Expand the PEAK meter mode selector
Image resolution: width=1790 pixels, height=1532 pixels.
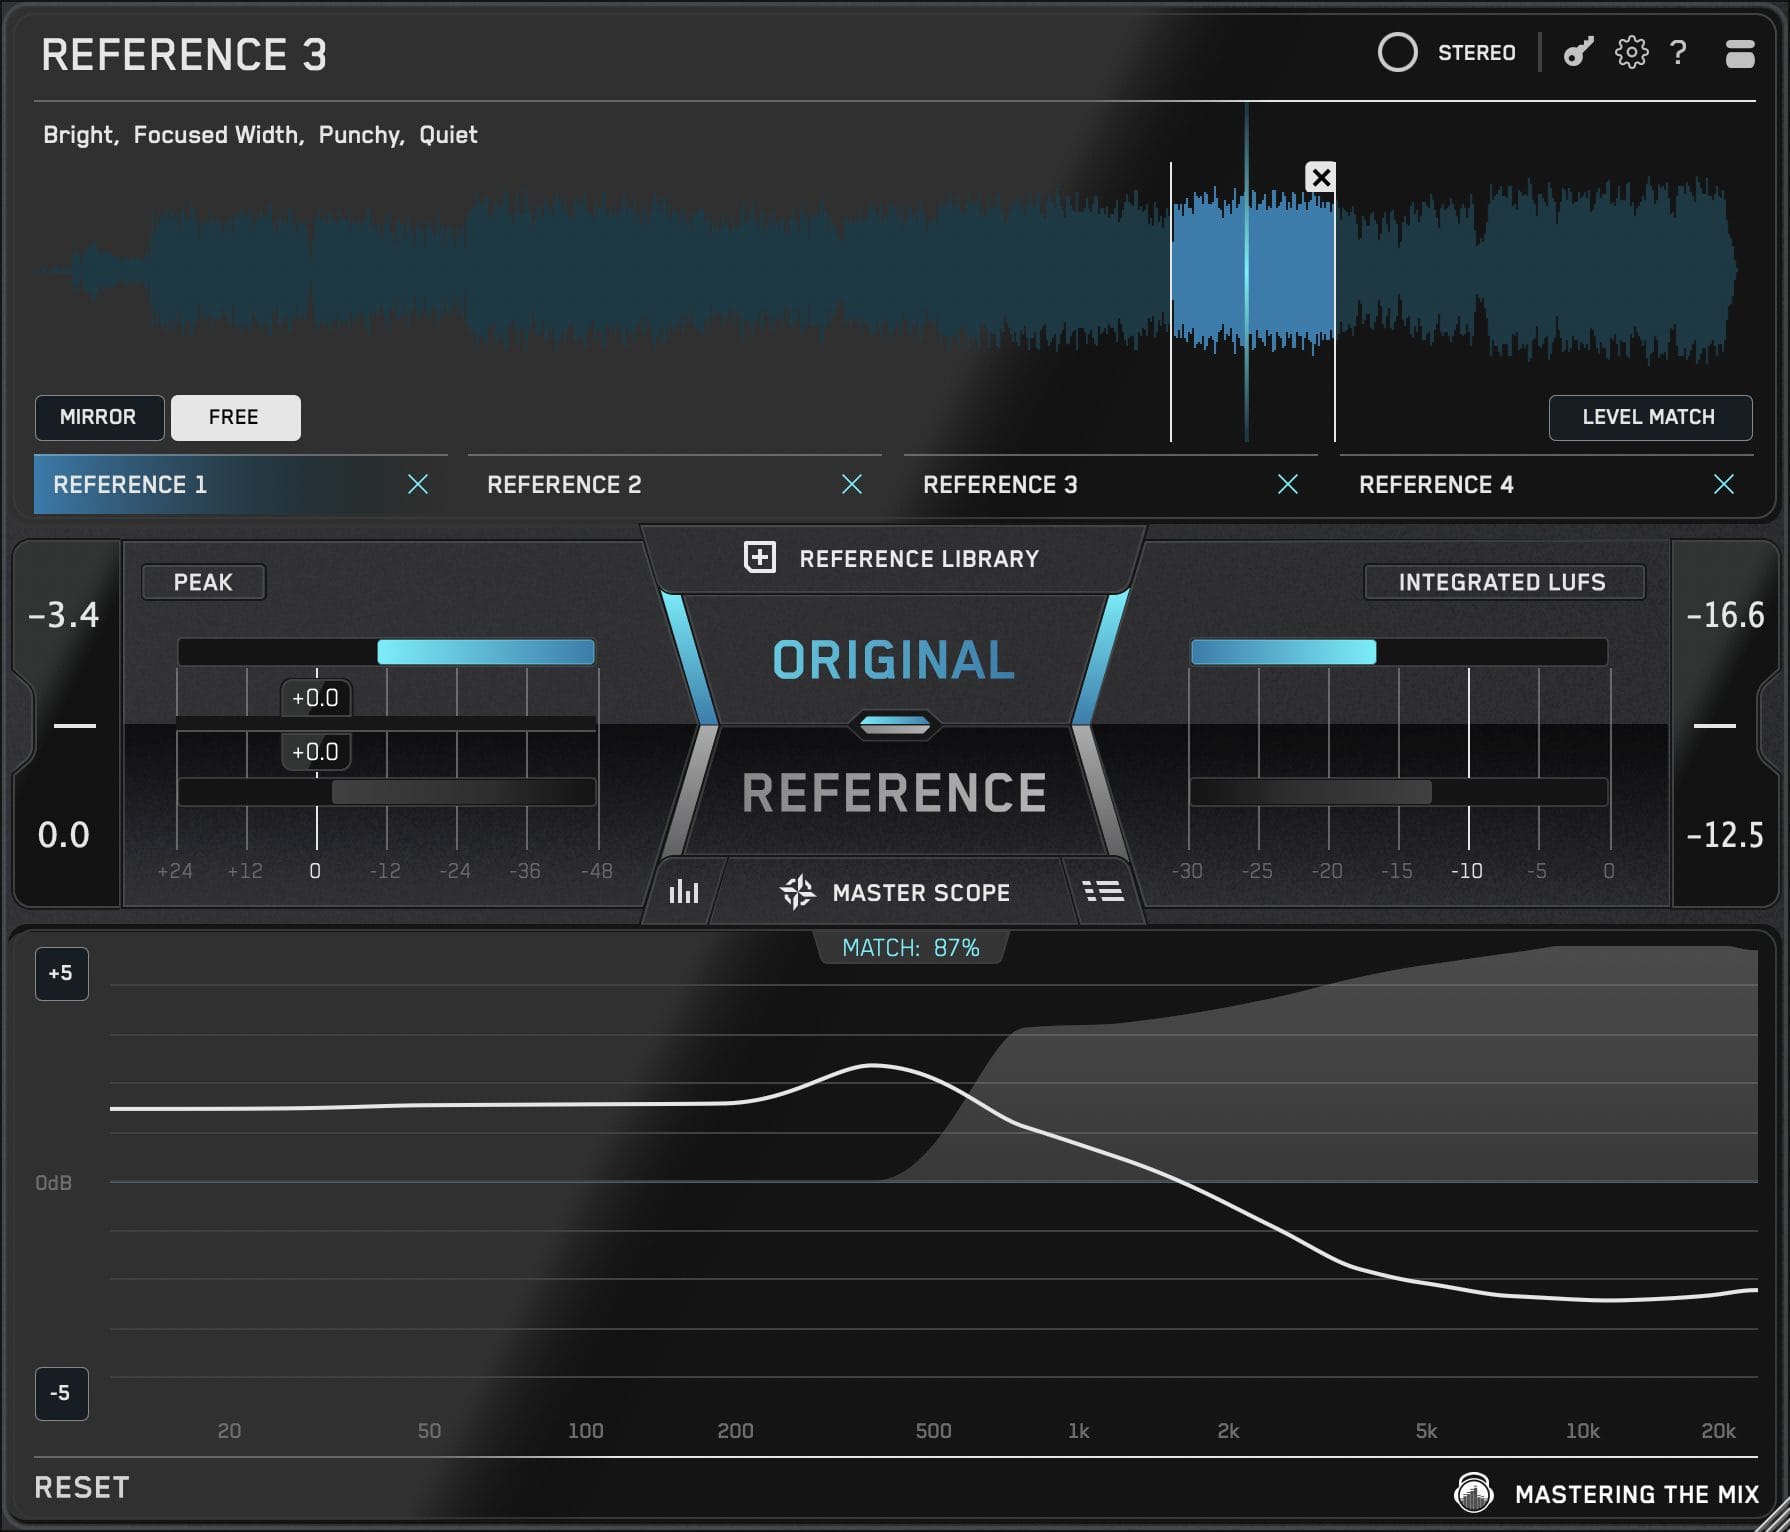coord(203,582)
